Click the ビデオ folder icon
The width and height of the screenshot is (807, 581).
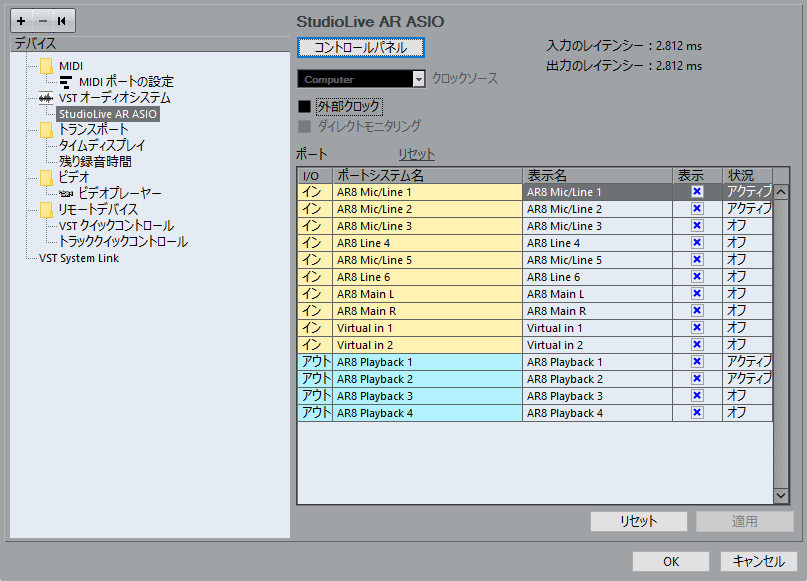coord(46,178)
